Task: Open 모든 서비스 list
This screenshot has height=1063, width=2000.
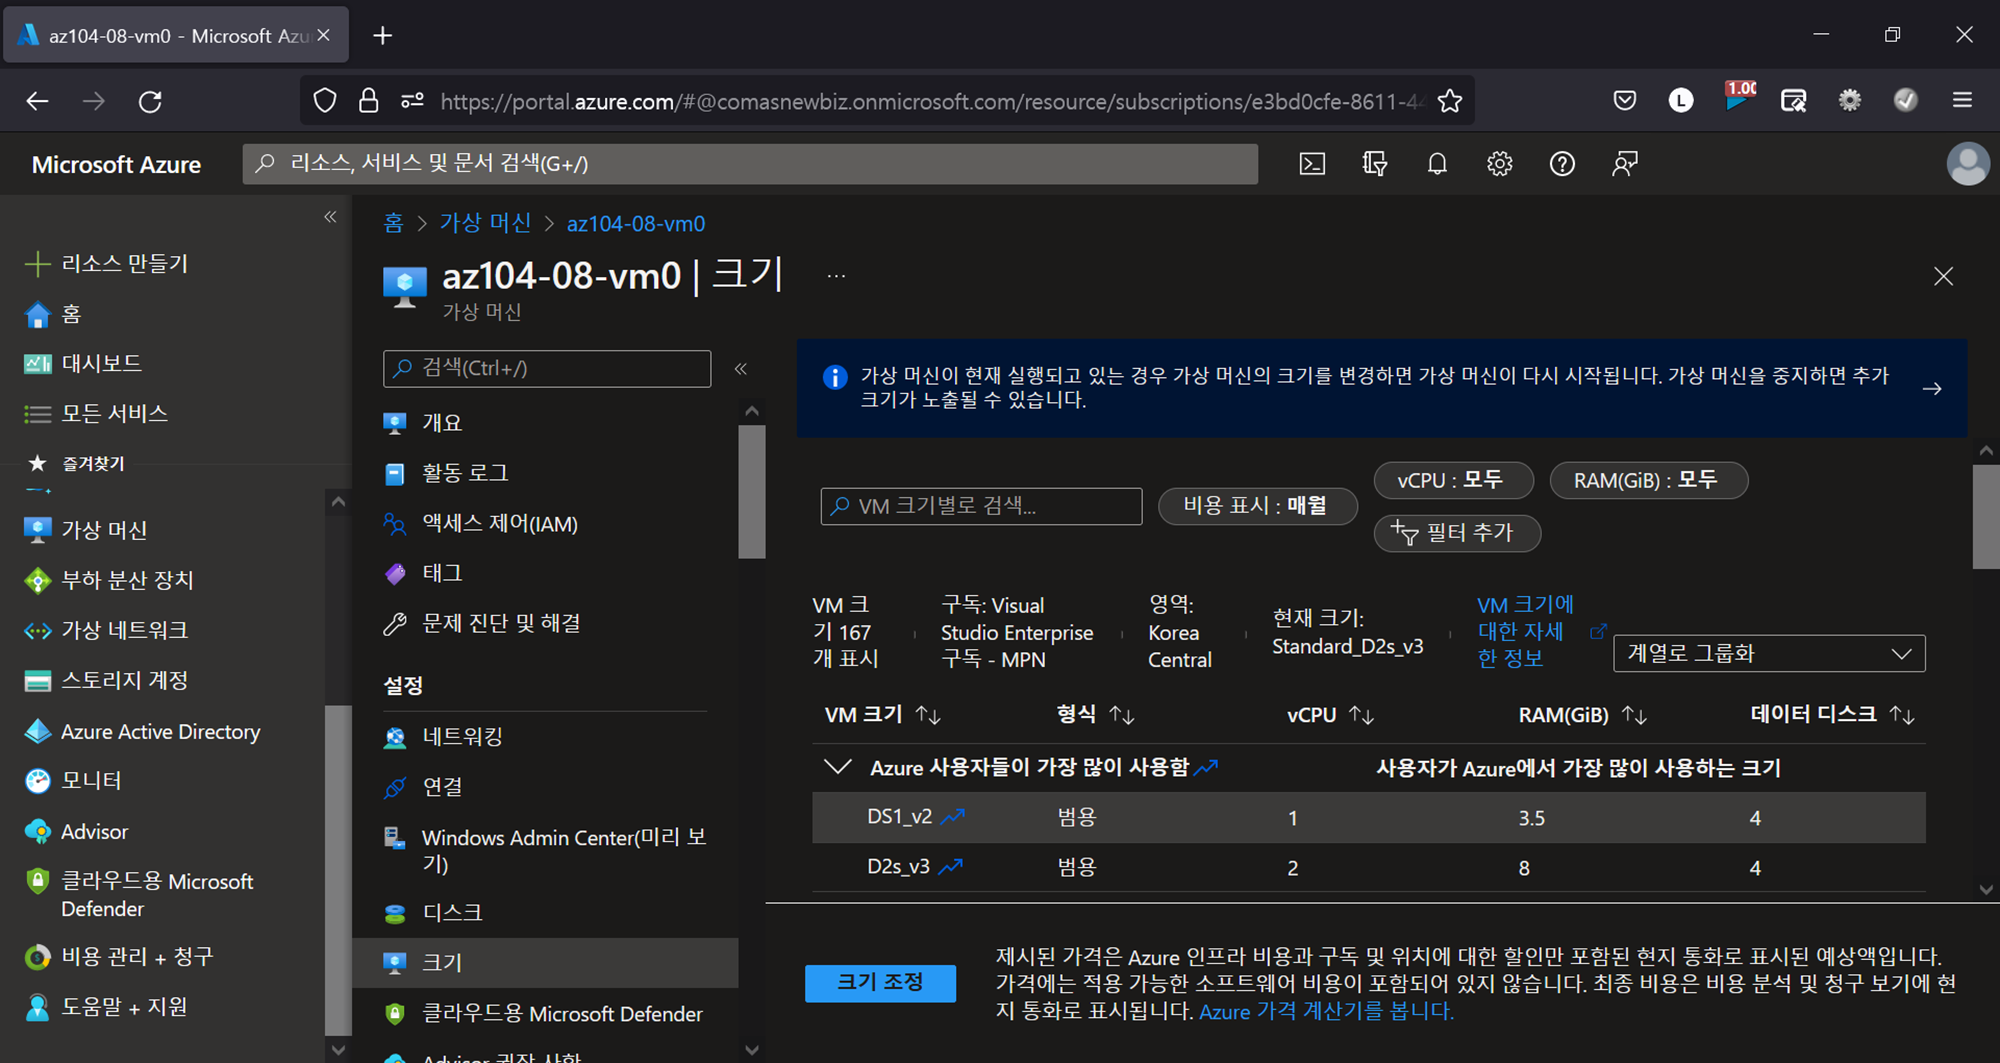Action: pyautogui.click(x=95, y=413)
